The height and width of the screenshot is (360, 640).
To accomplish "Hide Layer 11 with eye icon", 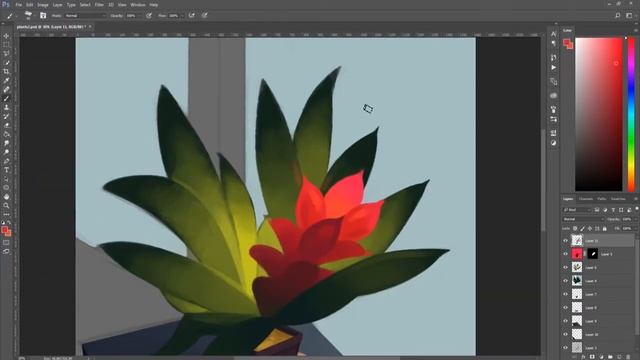I will [x=566, y=241].
